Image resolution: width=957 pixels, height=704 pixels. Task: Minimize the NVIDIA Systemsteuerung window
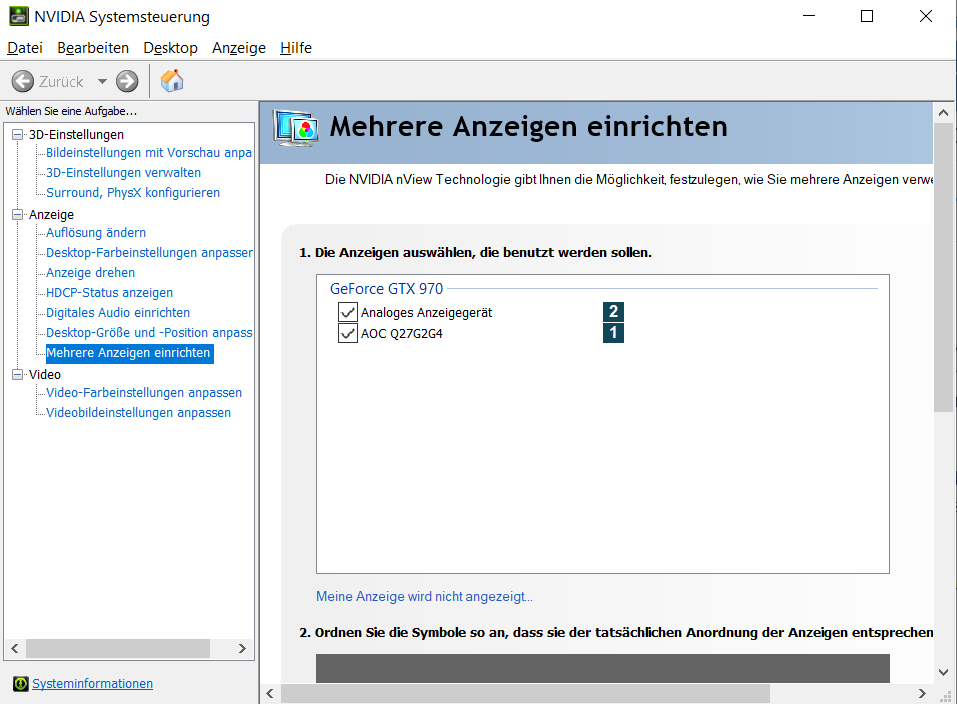[809, 16]
